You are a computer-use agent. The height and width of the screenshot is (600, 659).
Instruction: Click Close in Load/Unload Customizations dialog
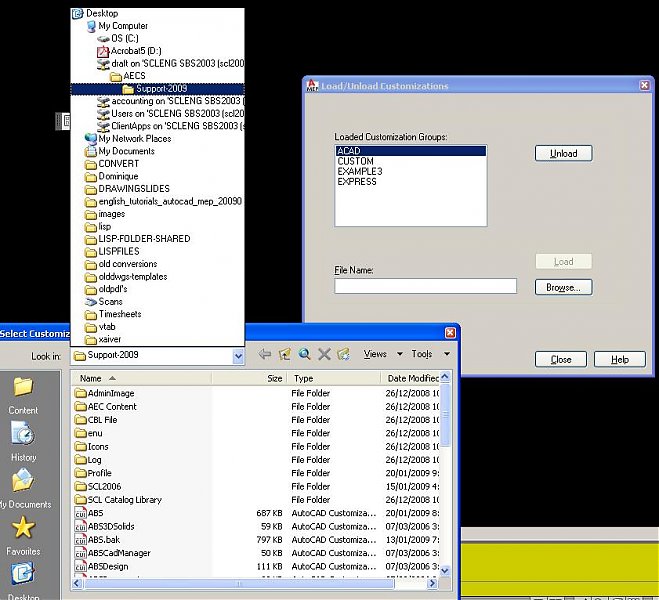point(561,360)
